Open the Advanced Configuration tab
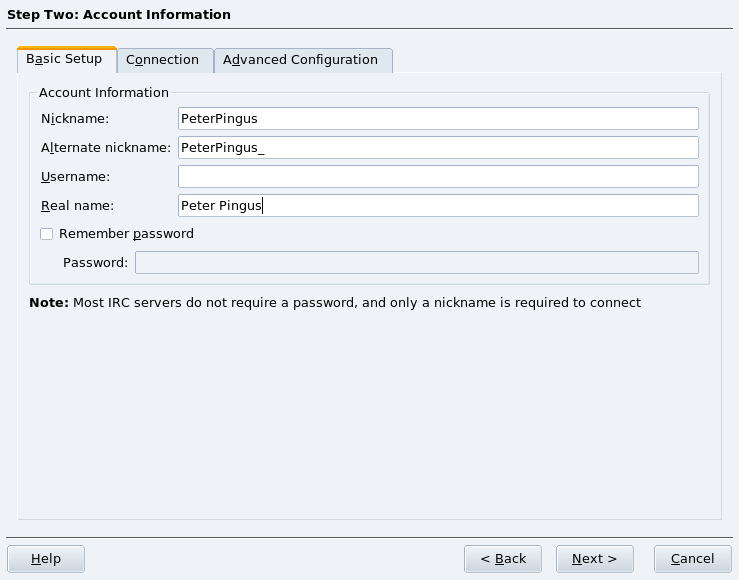 coord(303,60)
